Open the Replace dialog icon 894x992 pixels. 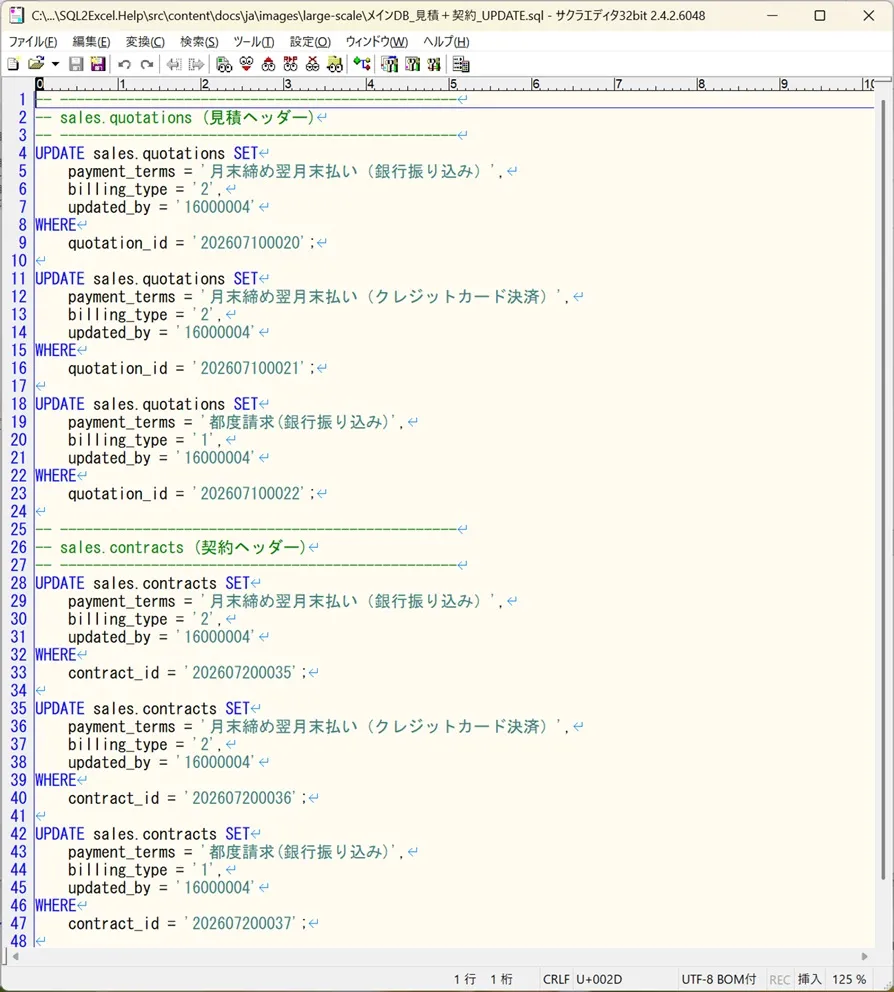(x=290, y=64)
